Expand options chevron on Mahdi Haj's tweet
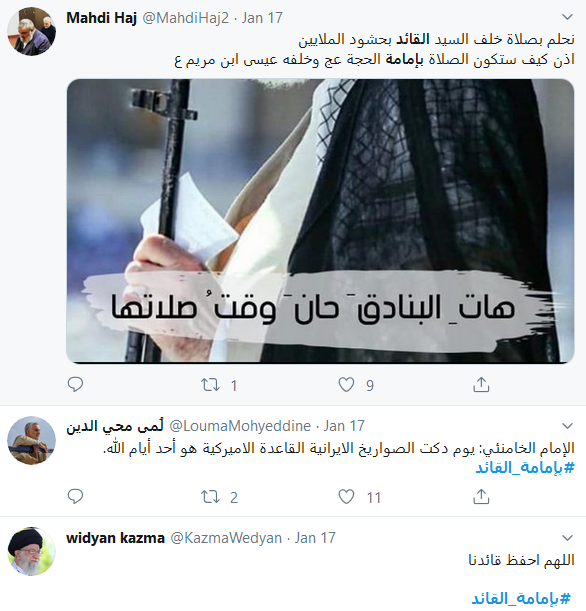586x611 pixels. point(567,17)
